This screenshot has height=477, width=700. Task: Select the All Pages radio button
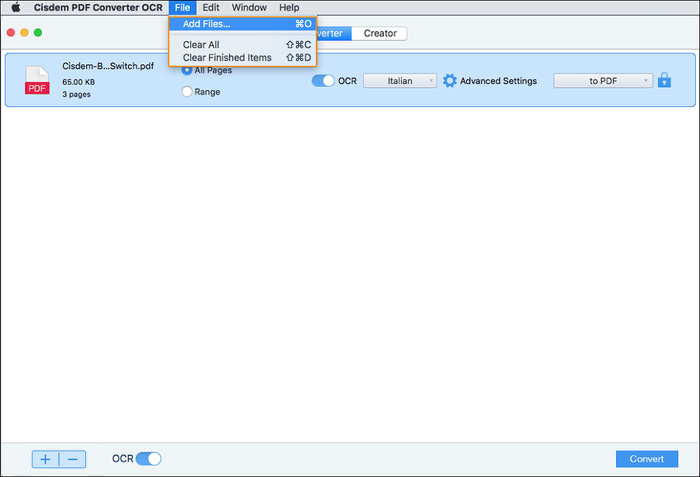[187, 70]
